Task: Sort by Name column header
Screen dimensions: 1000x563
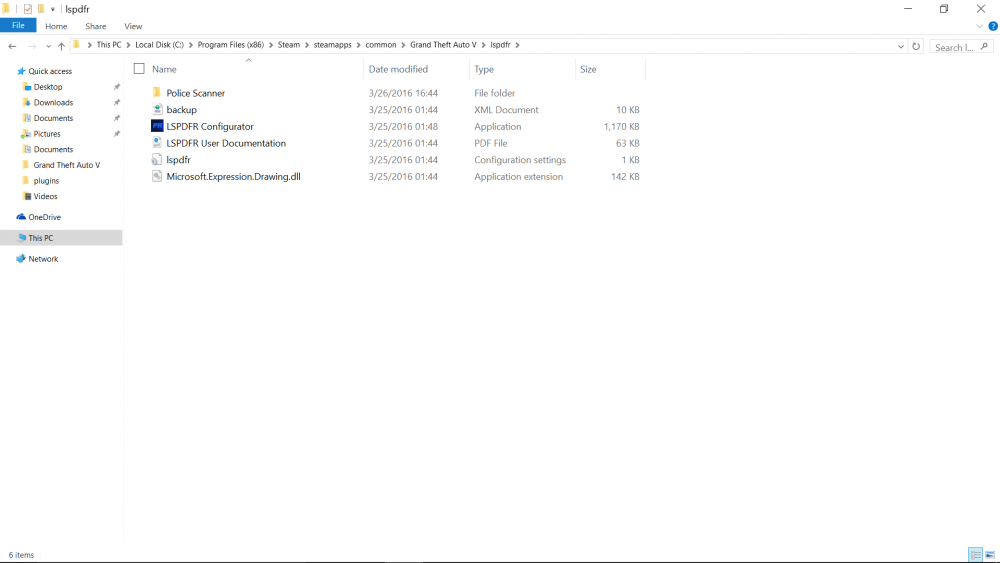Action: pyautogui.click(x=164, y=69)
